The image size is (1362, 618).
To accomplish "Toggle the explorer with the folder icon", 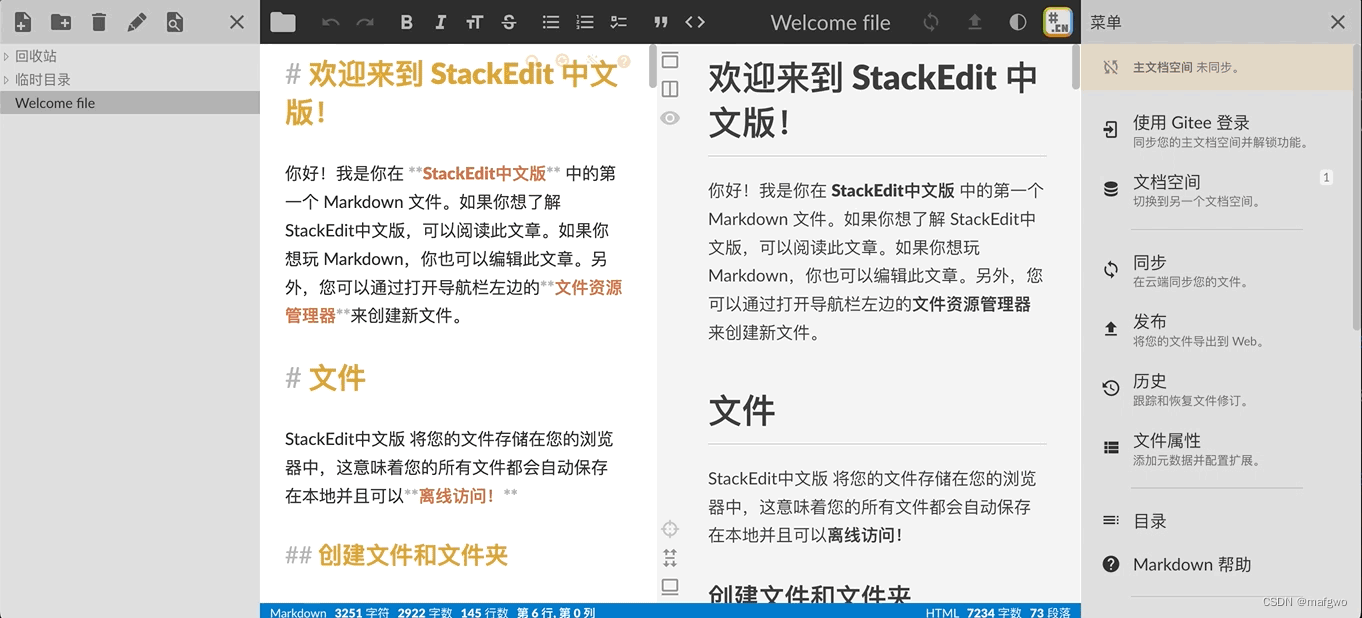I will tap(283, 22).
